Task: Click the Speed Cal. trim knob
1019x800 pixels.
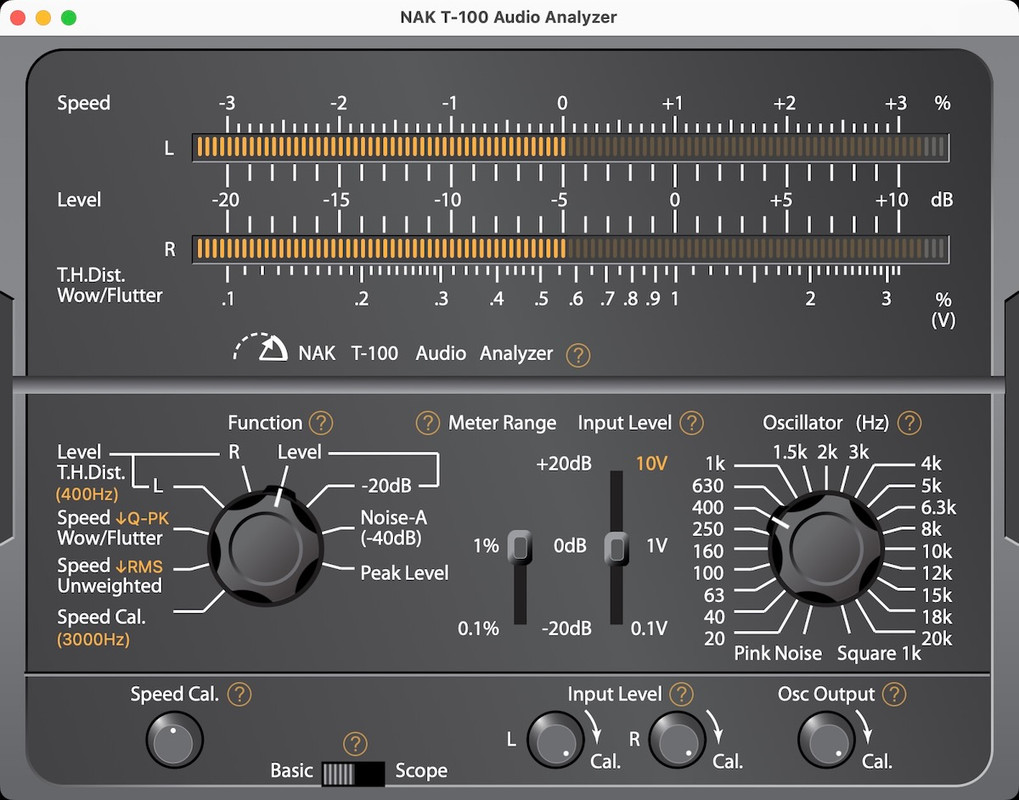Action: [x=174, y=740]
